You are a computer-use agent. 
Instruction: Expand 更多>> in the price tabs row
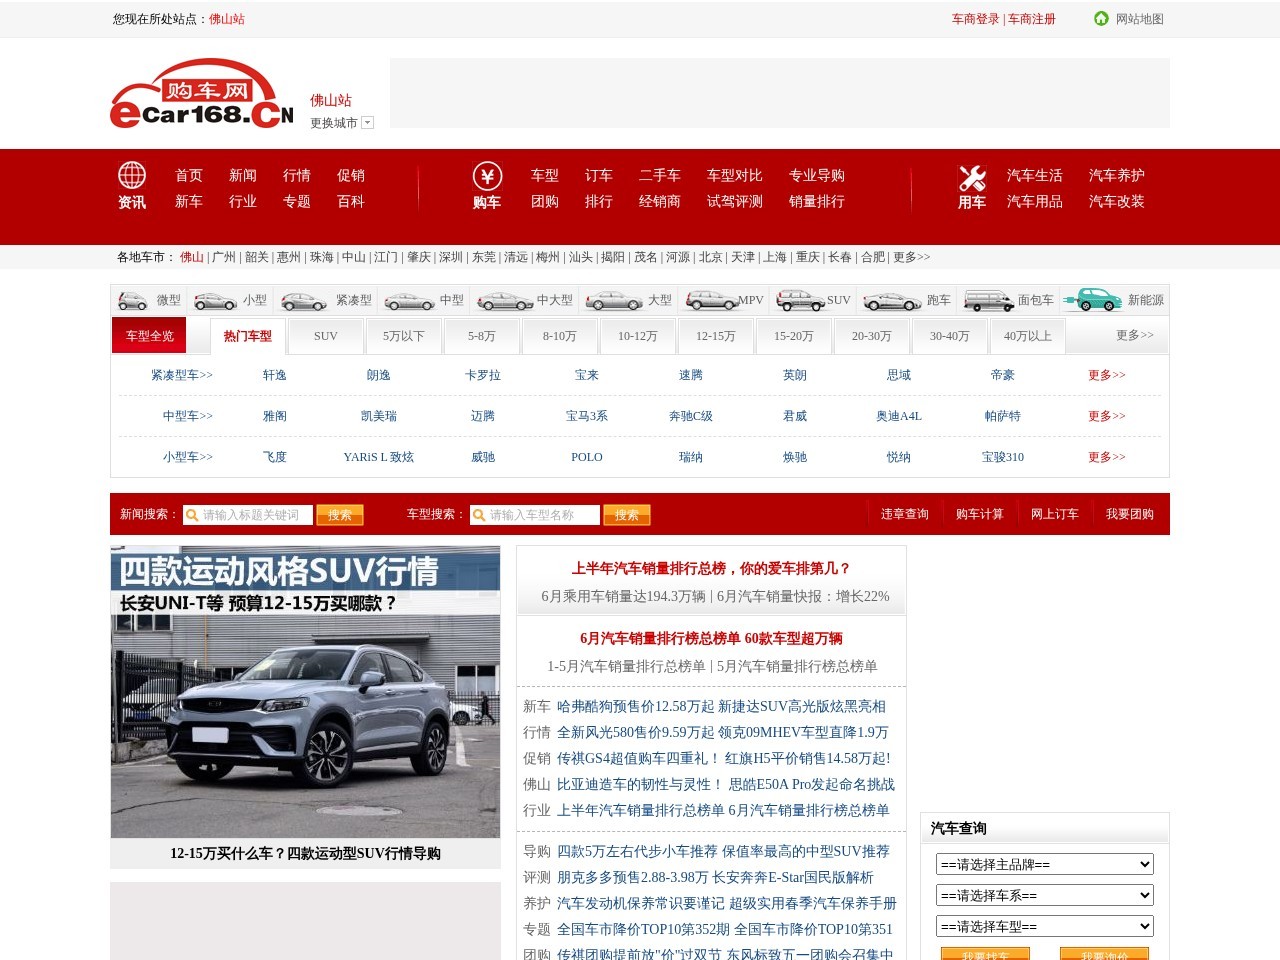(x=1135, y=335)
